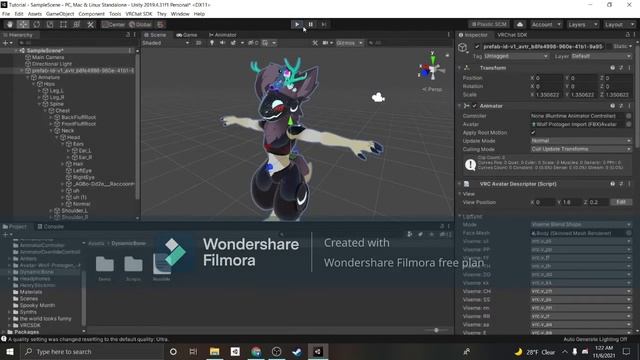Open Transform component help icon
Viewport: 640px width, 360px height.
(x=612, y=68)
